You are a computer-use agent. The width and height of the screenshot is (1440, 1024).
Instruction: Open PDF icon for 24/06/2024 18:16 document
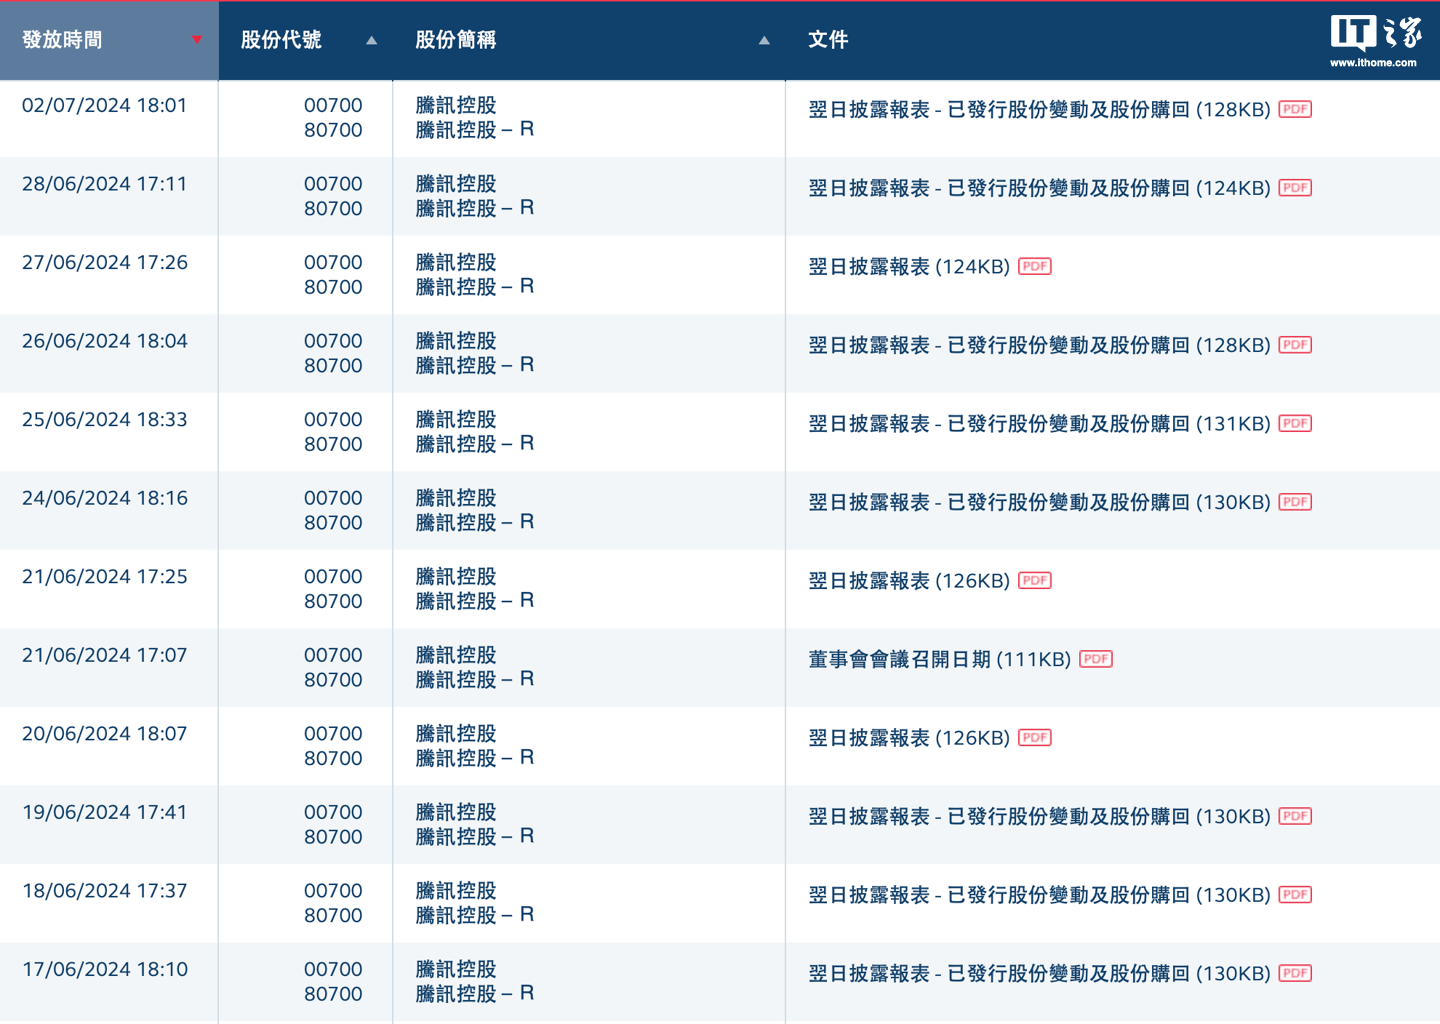coord(1295,502)
